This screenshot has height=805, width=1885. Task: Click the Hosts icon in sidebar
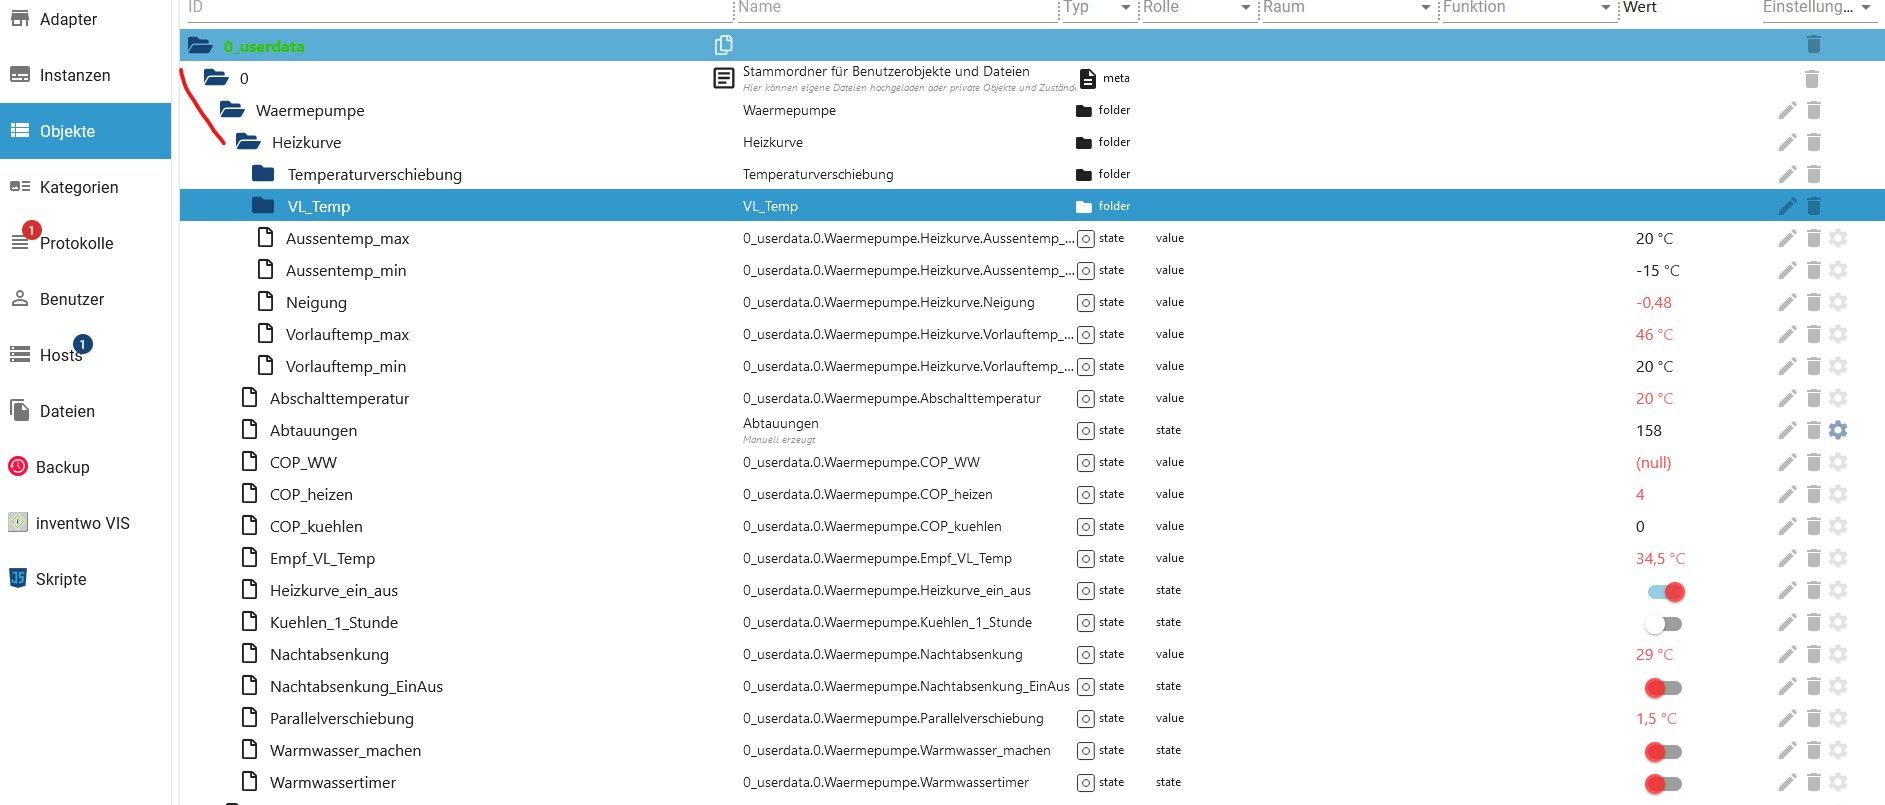[20, 355]
